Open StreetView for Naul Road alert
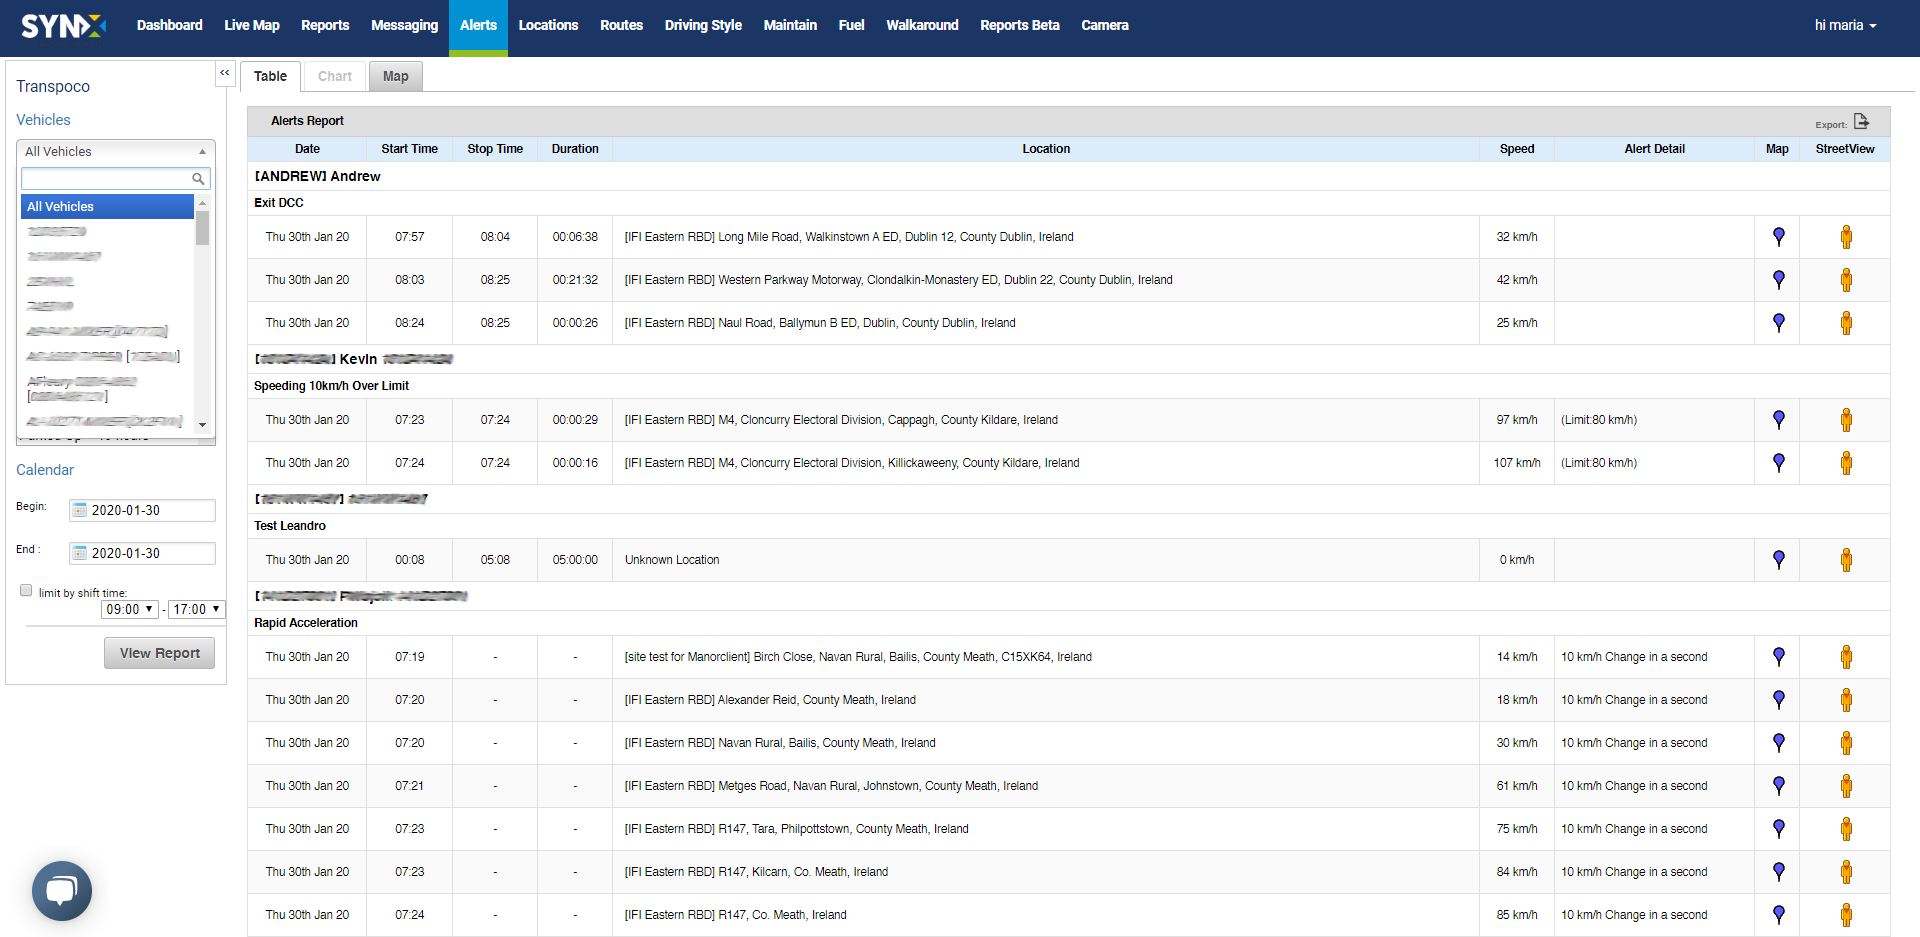The width and height of the screenshot is (1920, 937). (x=1846, y=323)
